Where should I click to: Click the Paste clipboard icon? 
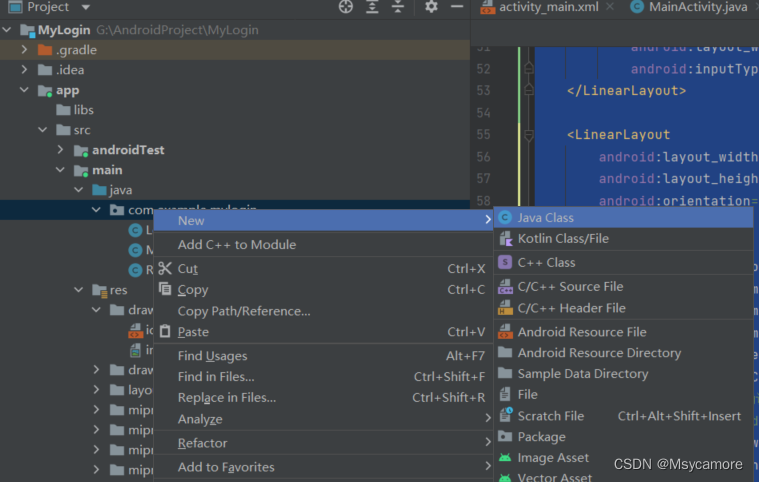165,331
